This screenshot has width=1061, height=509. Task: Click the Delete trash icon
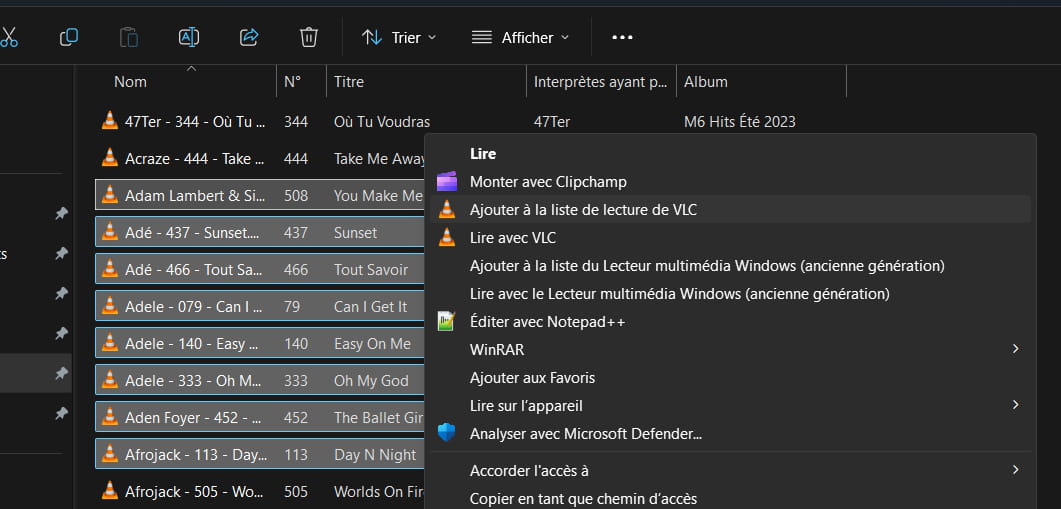[309, 37]
